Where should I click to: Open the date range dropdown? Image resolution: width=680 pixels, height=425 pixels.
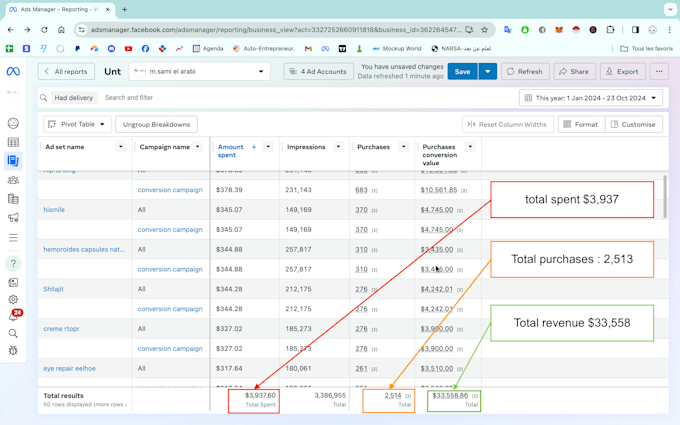tap(591, 98)
